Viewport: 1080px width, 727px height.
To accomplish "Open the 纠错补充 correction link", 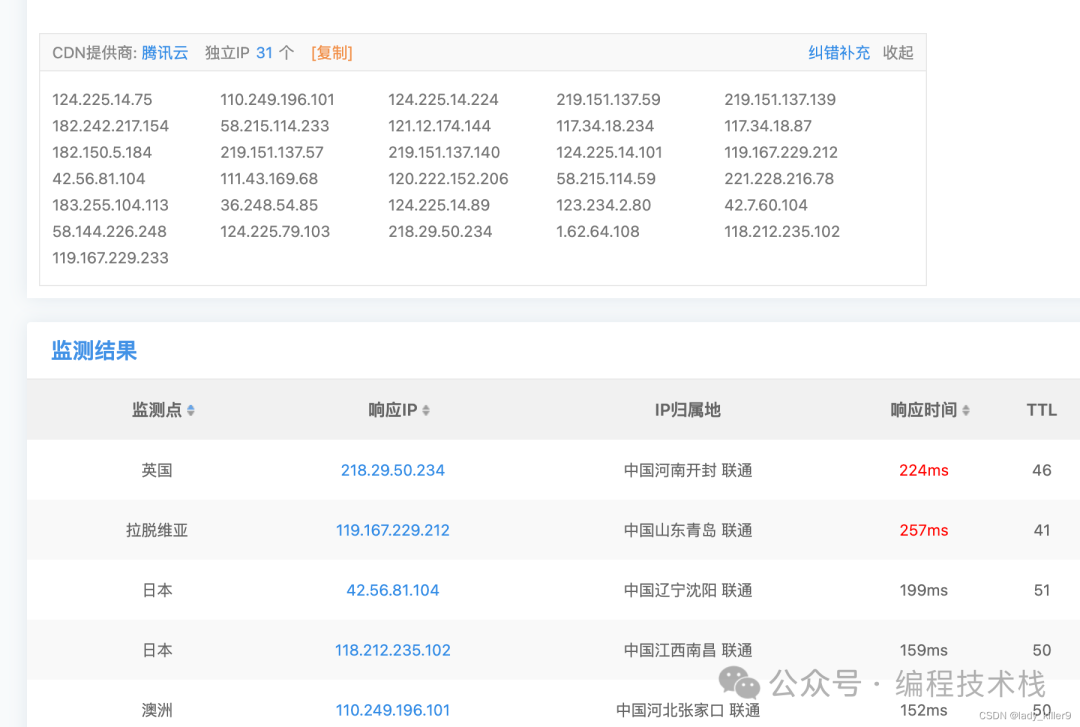I will (839, 53).
